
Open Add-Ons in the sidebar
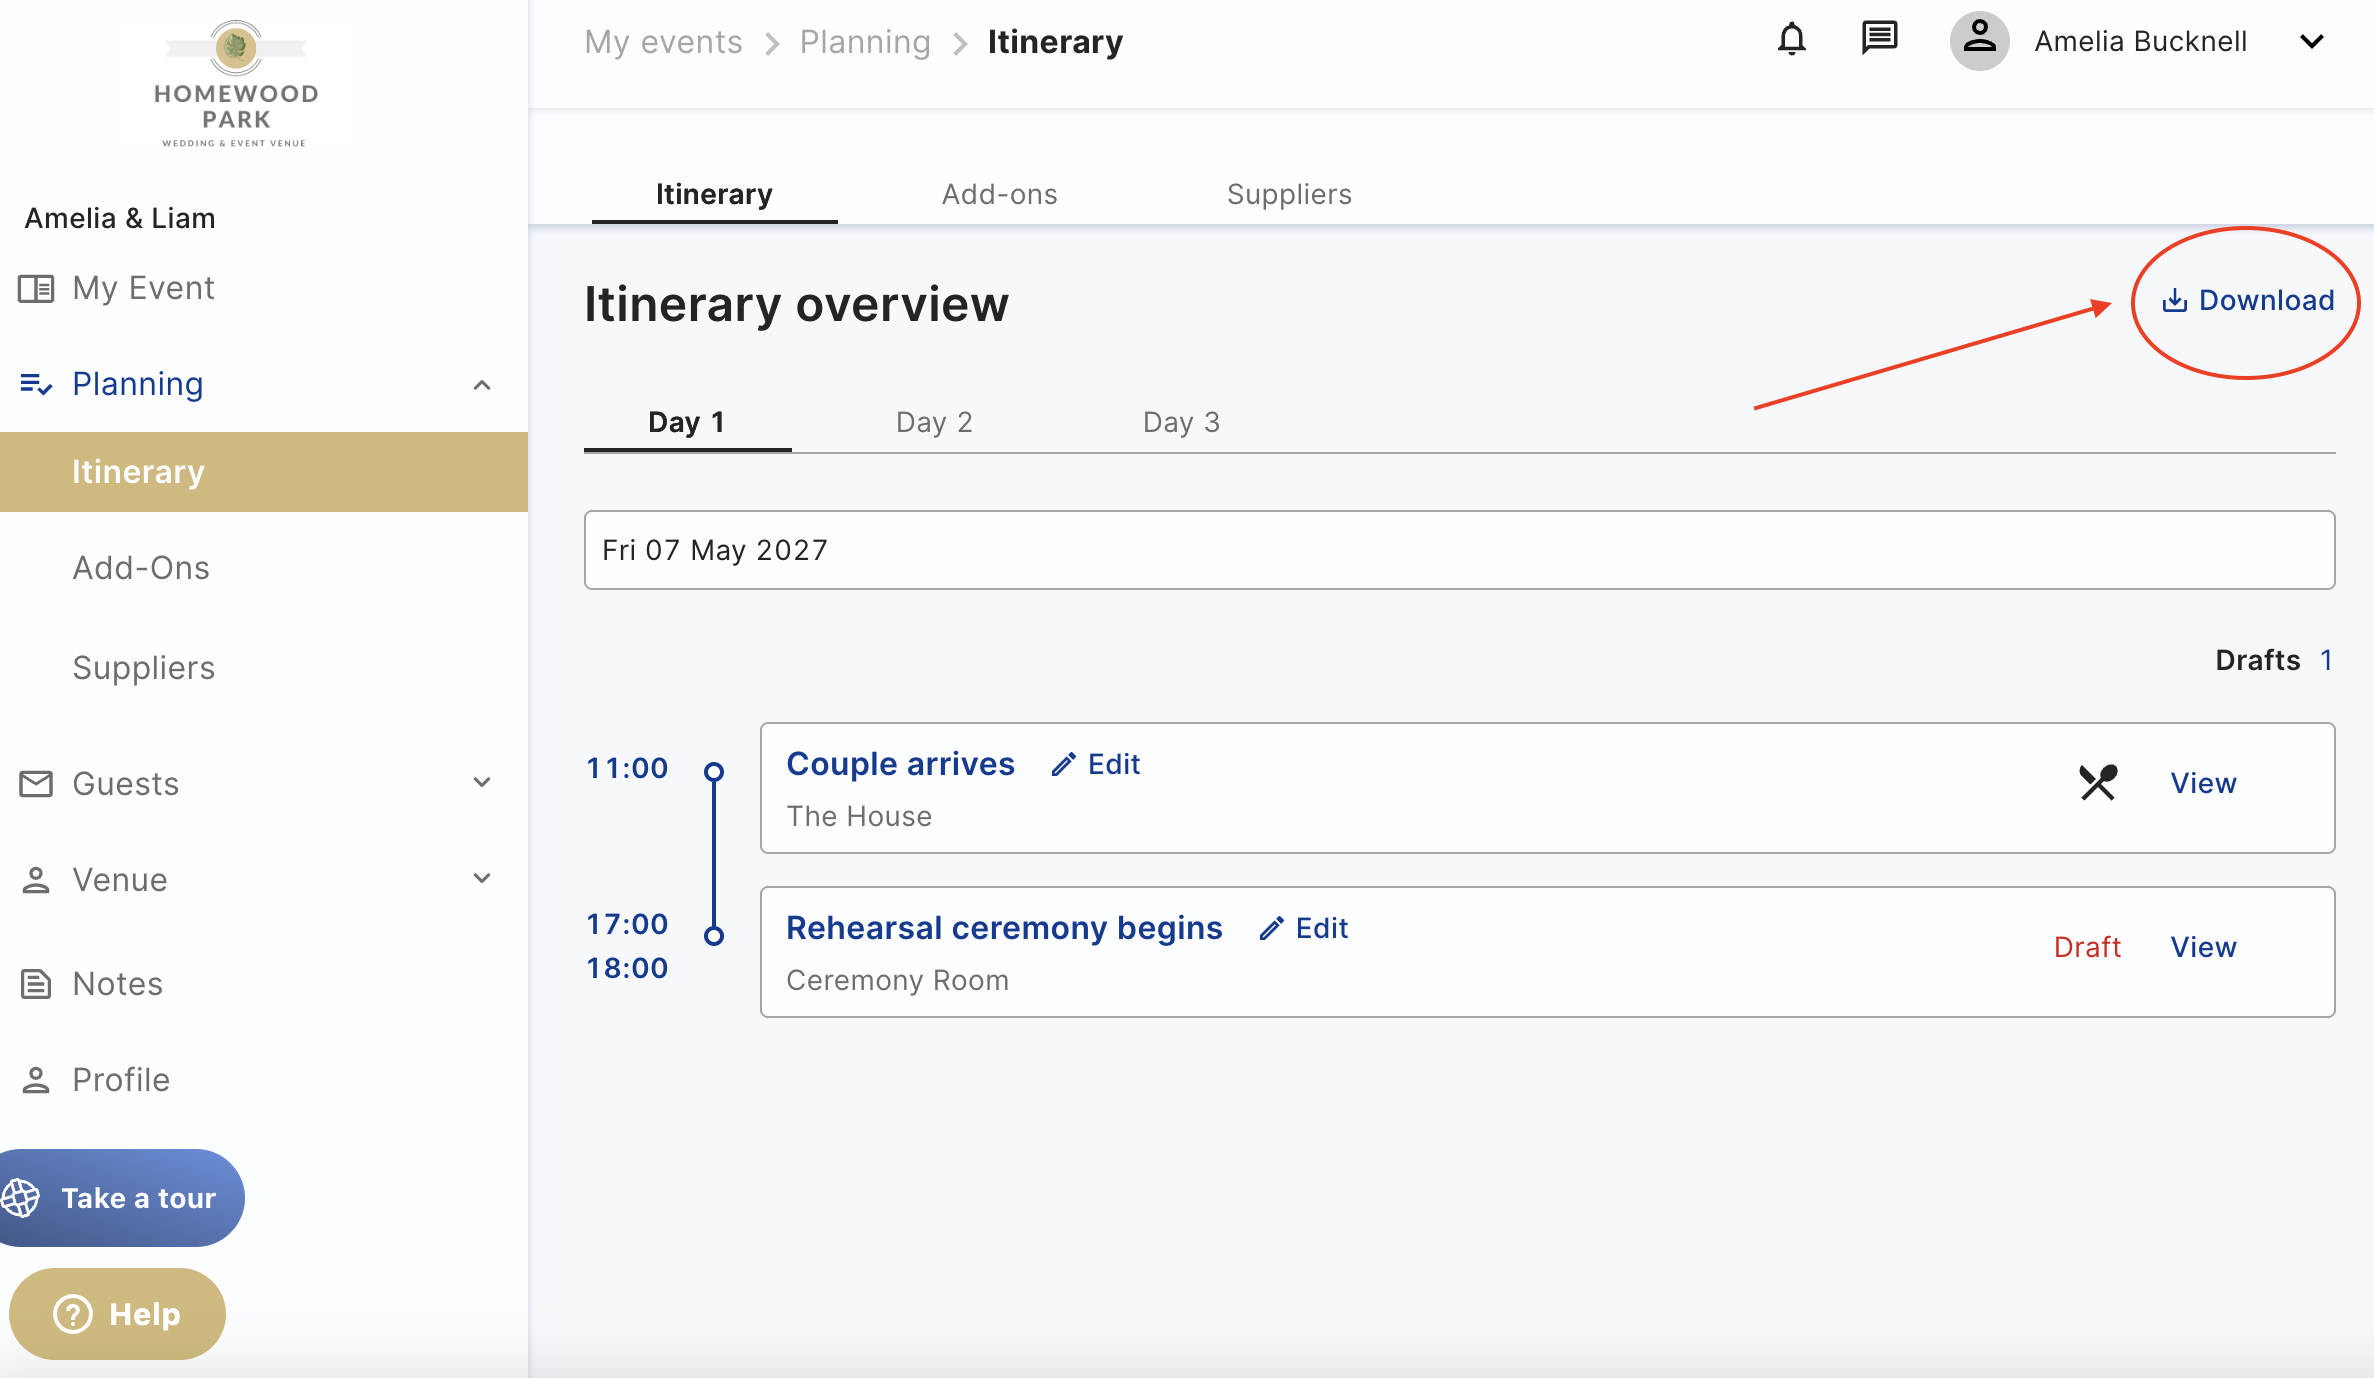141,568
